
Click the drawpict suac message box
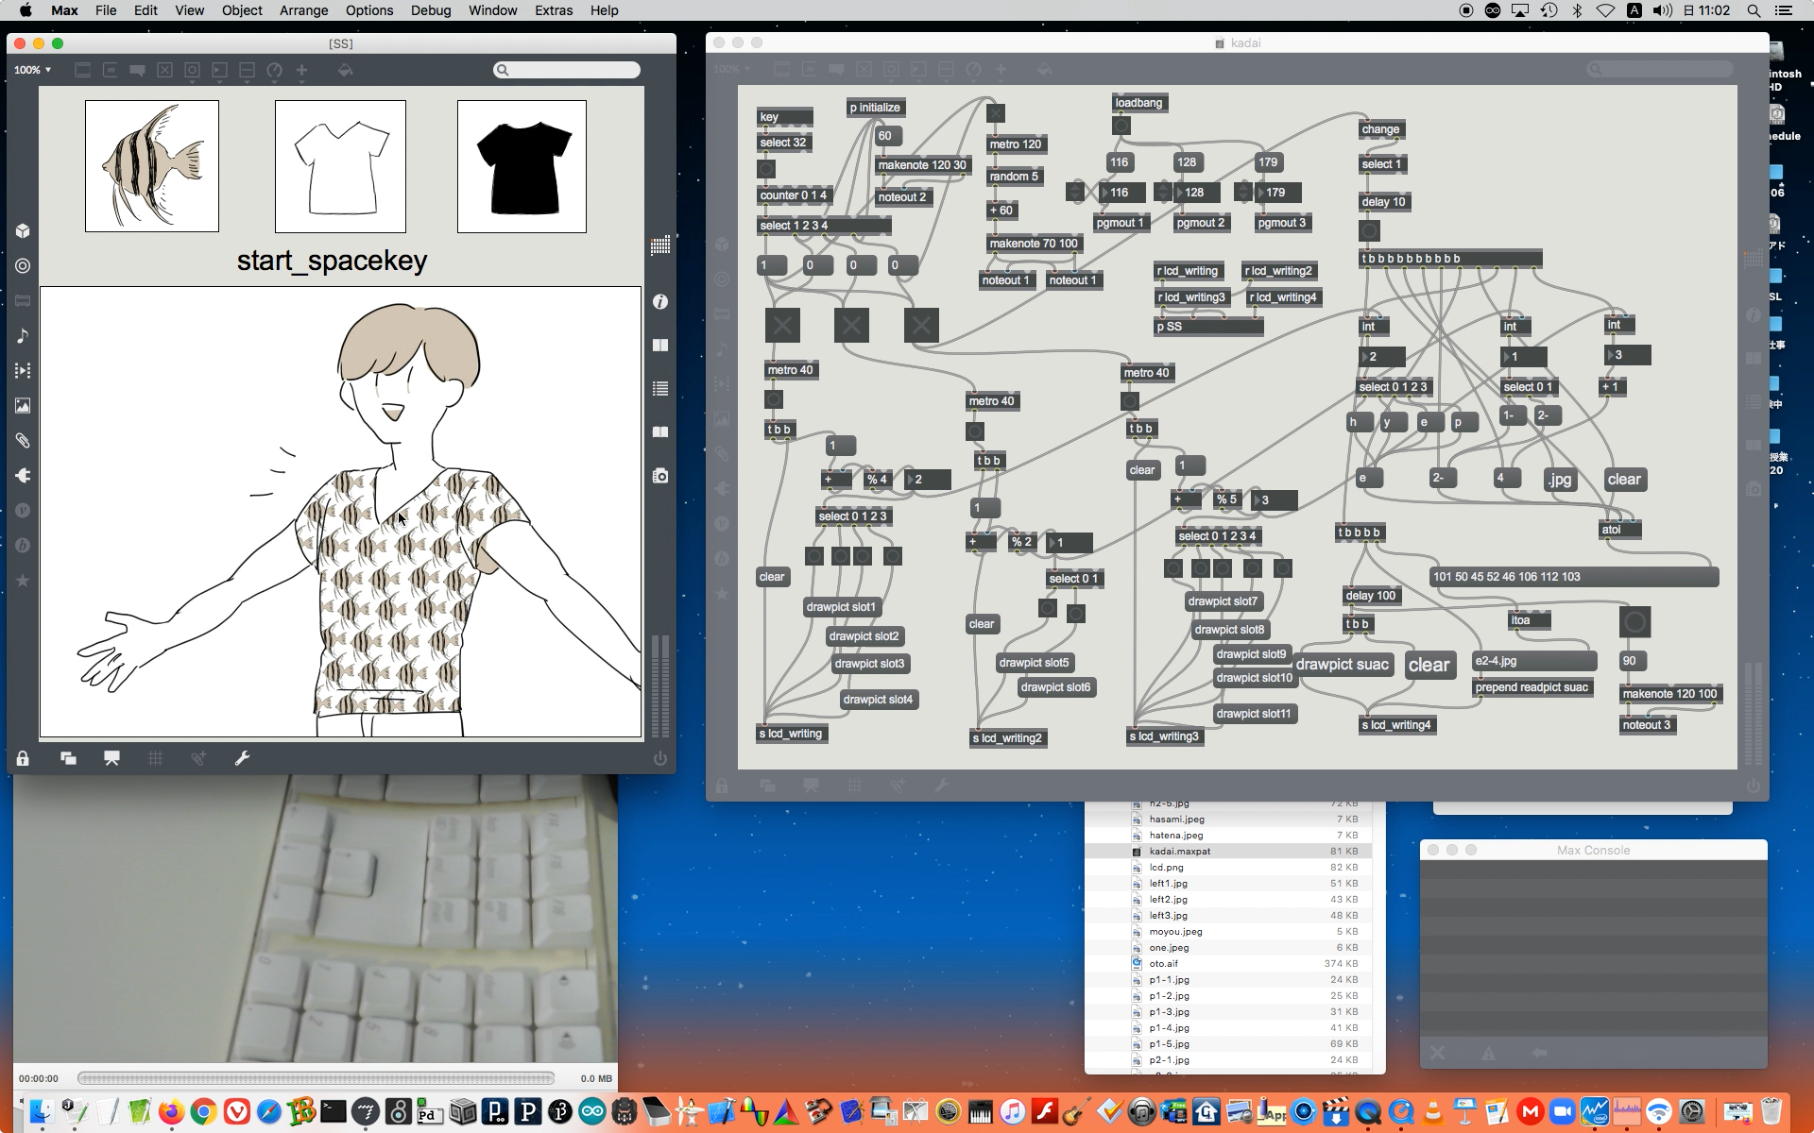1341,664
